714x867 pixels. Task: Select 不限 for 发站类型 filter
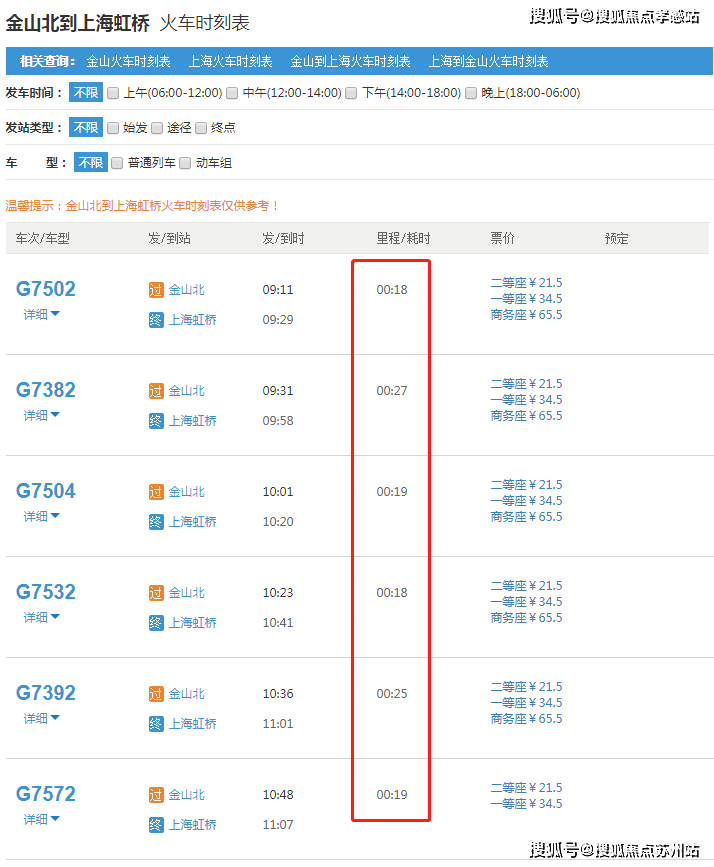tap(86, 128)
